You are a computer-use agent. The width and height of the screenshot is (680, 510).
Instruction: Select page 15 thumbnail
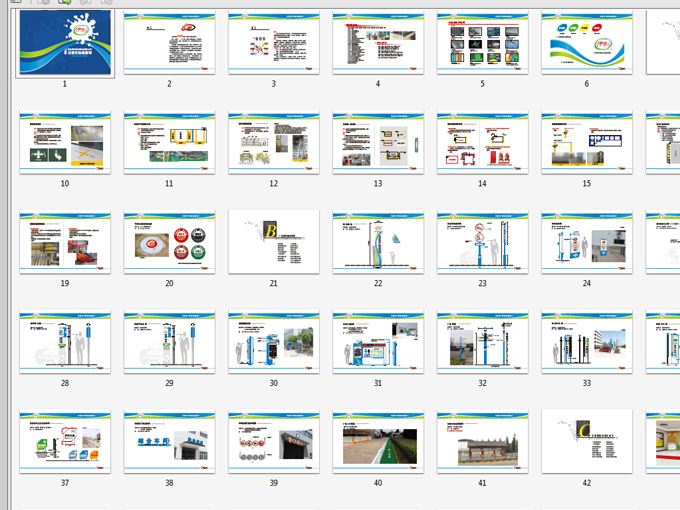click(587, 142)
